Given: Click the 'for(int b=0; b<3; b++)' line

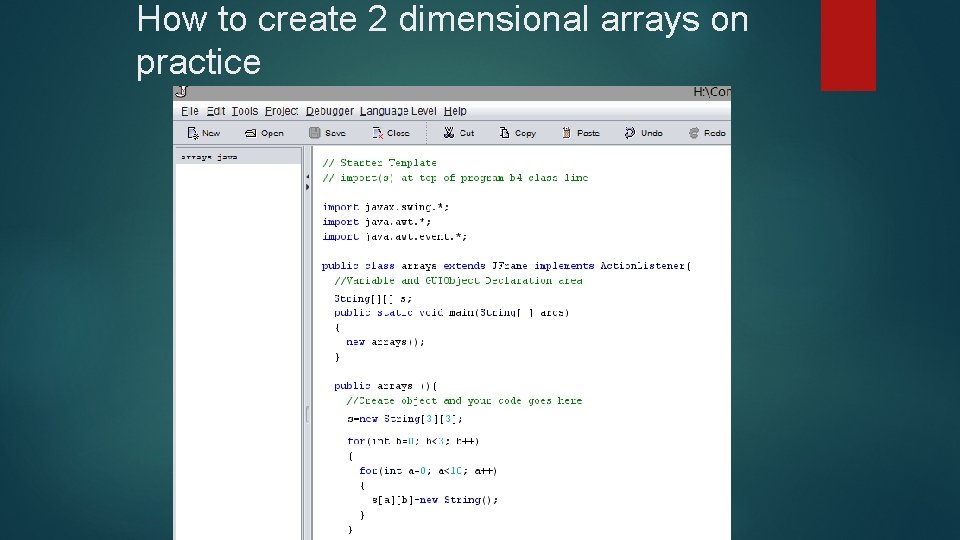Looking at the screenshot, I should point(413,441).
